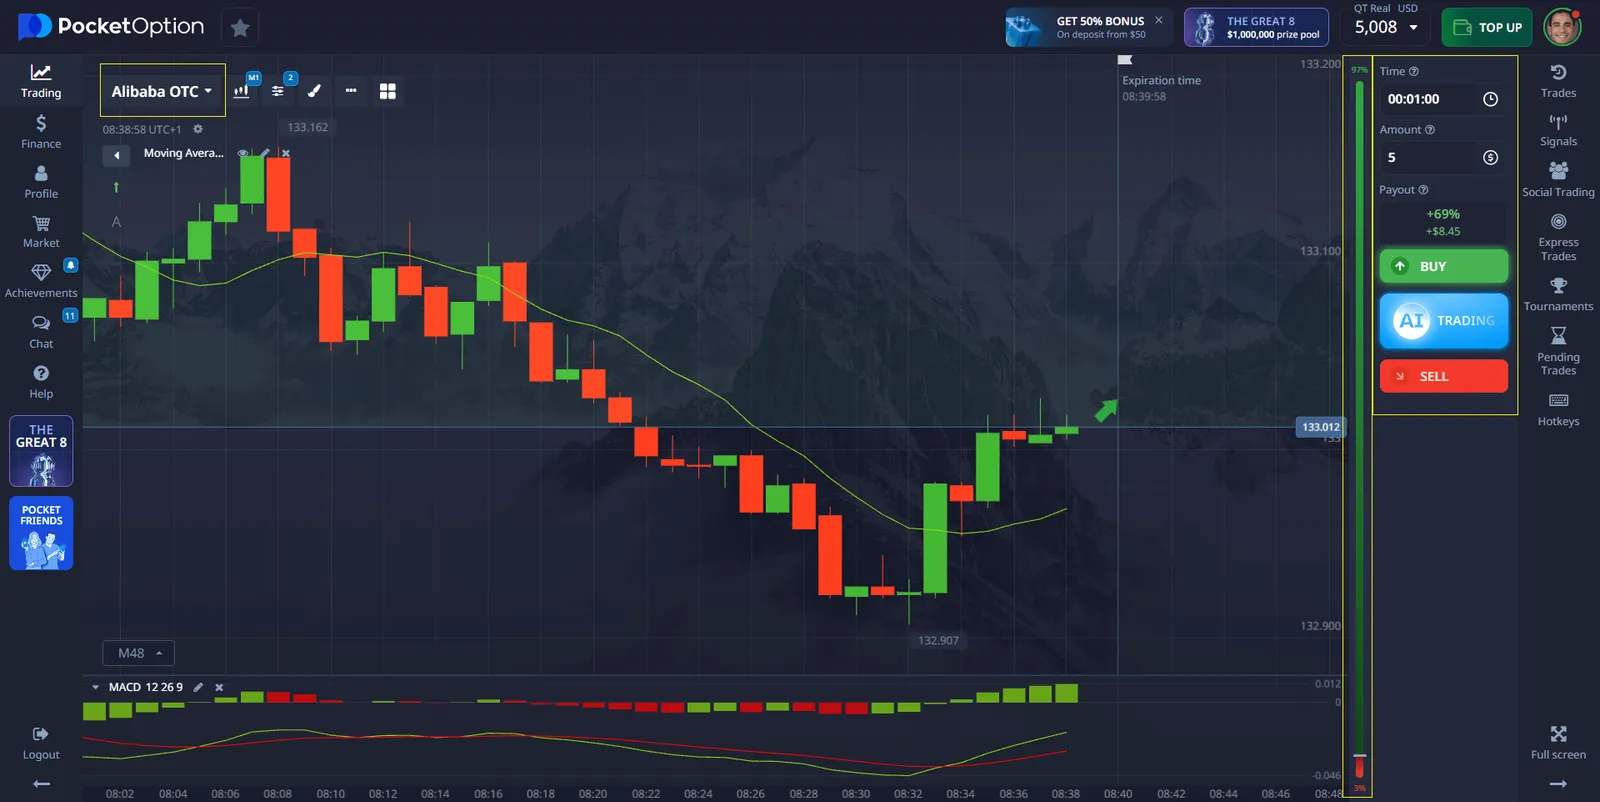Open Tournaments trophy icon
1600x802 pixels.
tap(1558, 294)
